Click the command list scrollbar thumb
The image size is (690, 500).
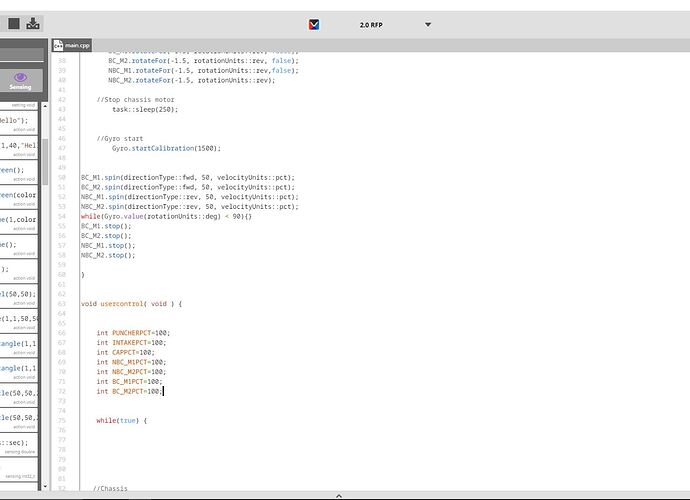[x=45, y=162]
